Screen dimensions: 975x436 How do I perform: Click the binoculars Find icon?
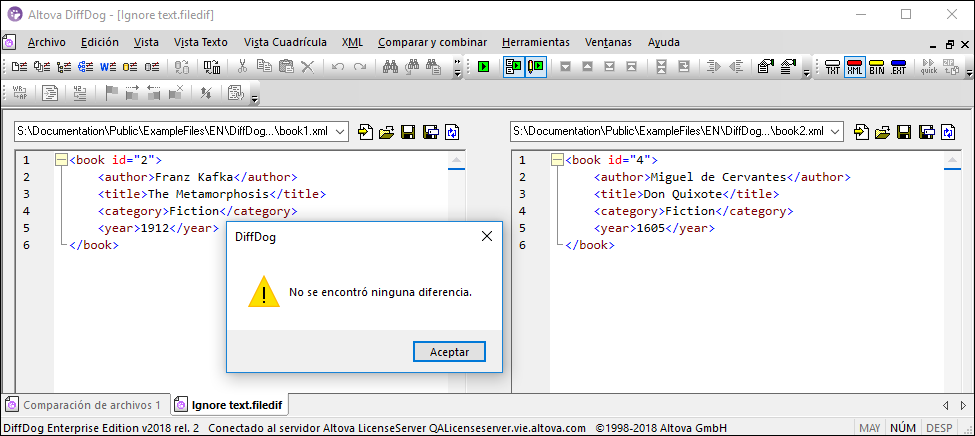pos(391,67)
